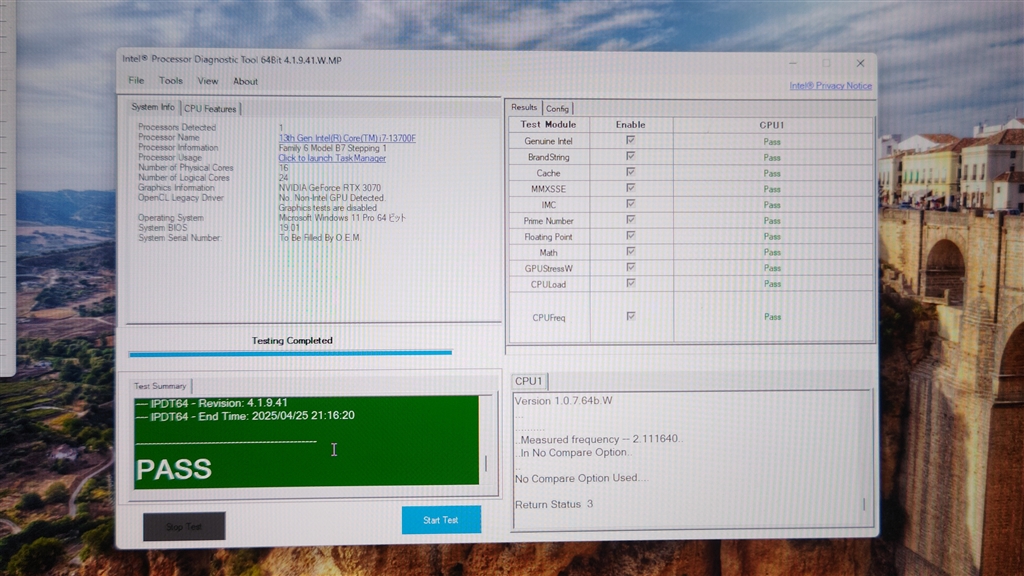This screenshot has height=576, width=1024.
Task: Open the Test Summary tab
Action: coord(160,386)
